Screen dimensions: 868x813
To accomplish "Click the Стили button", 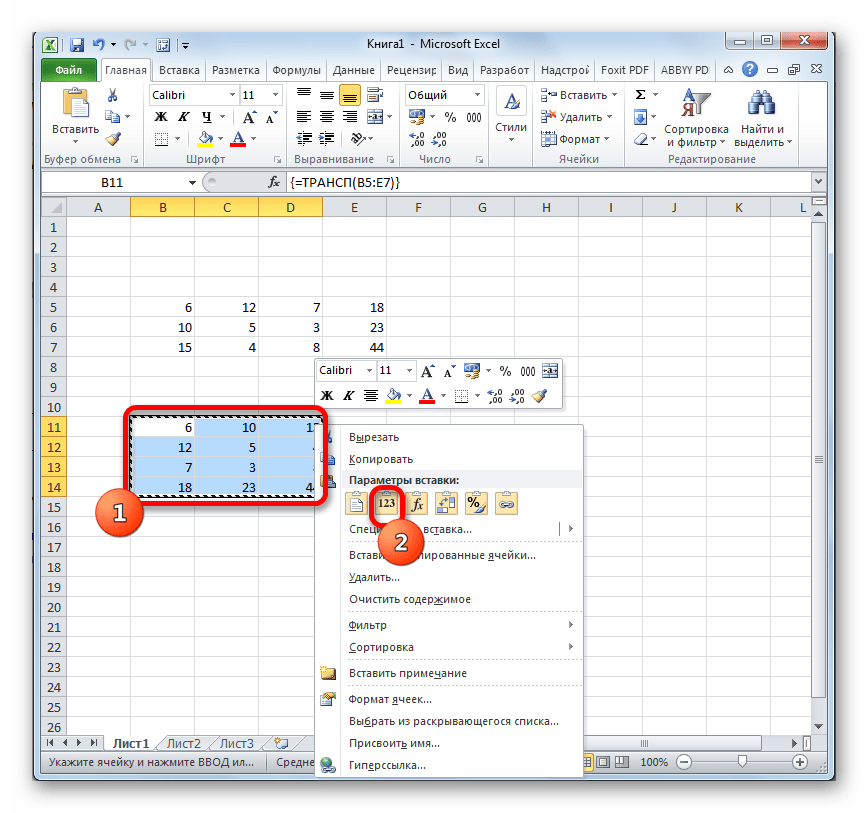I will click(x=511, y=116).
